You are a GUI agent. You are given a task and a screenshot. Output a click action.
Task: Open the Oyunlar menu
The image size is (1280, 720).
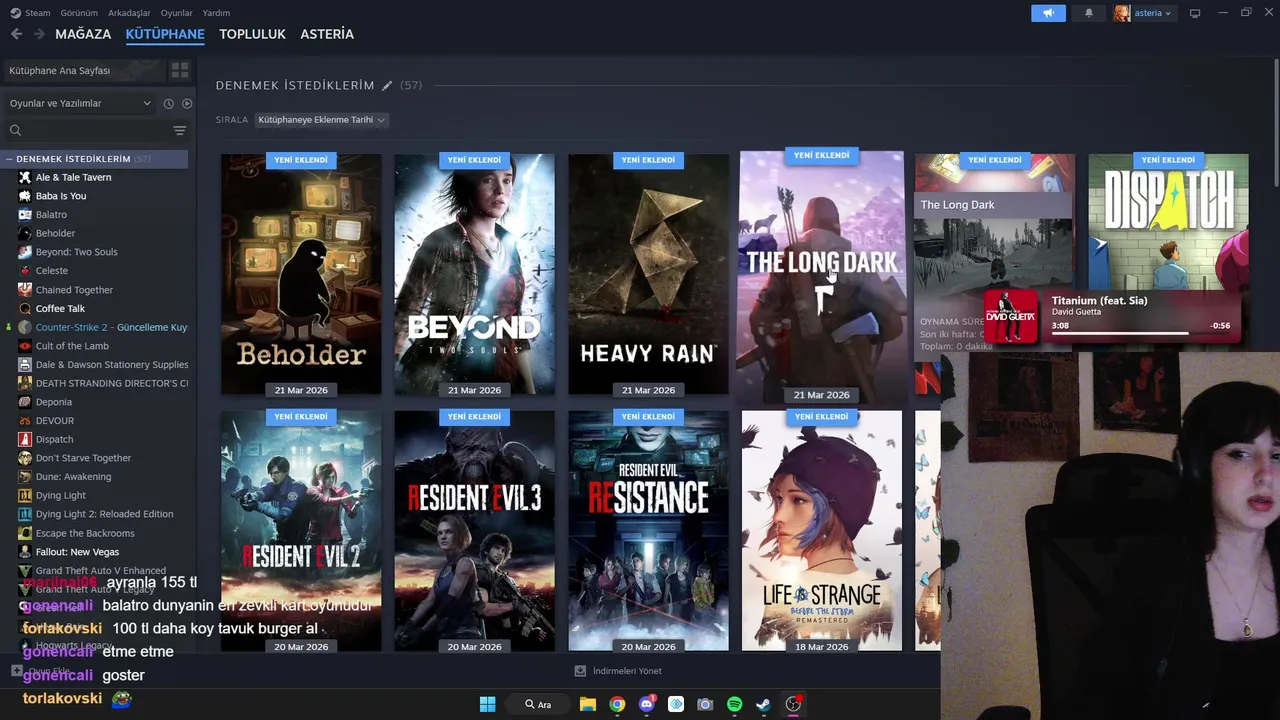(176, 13)
